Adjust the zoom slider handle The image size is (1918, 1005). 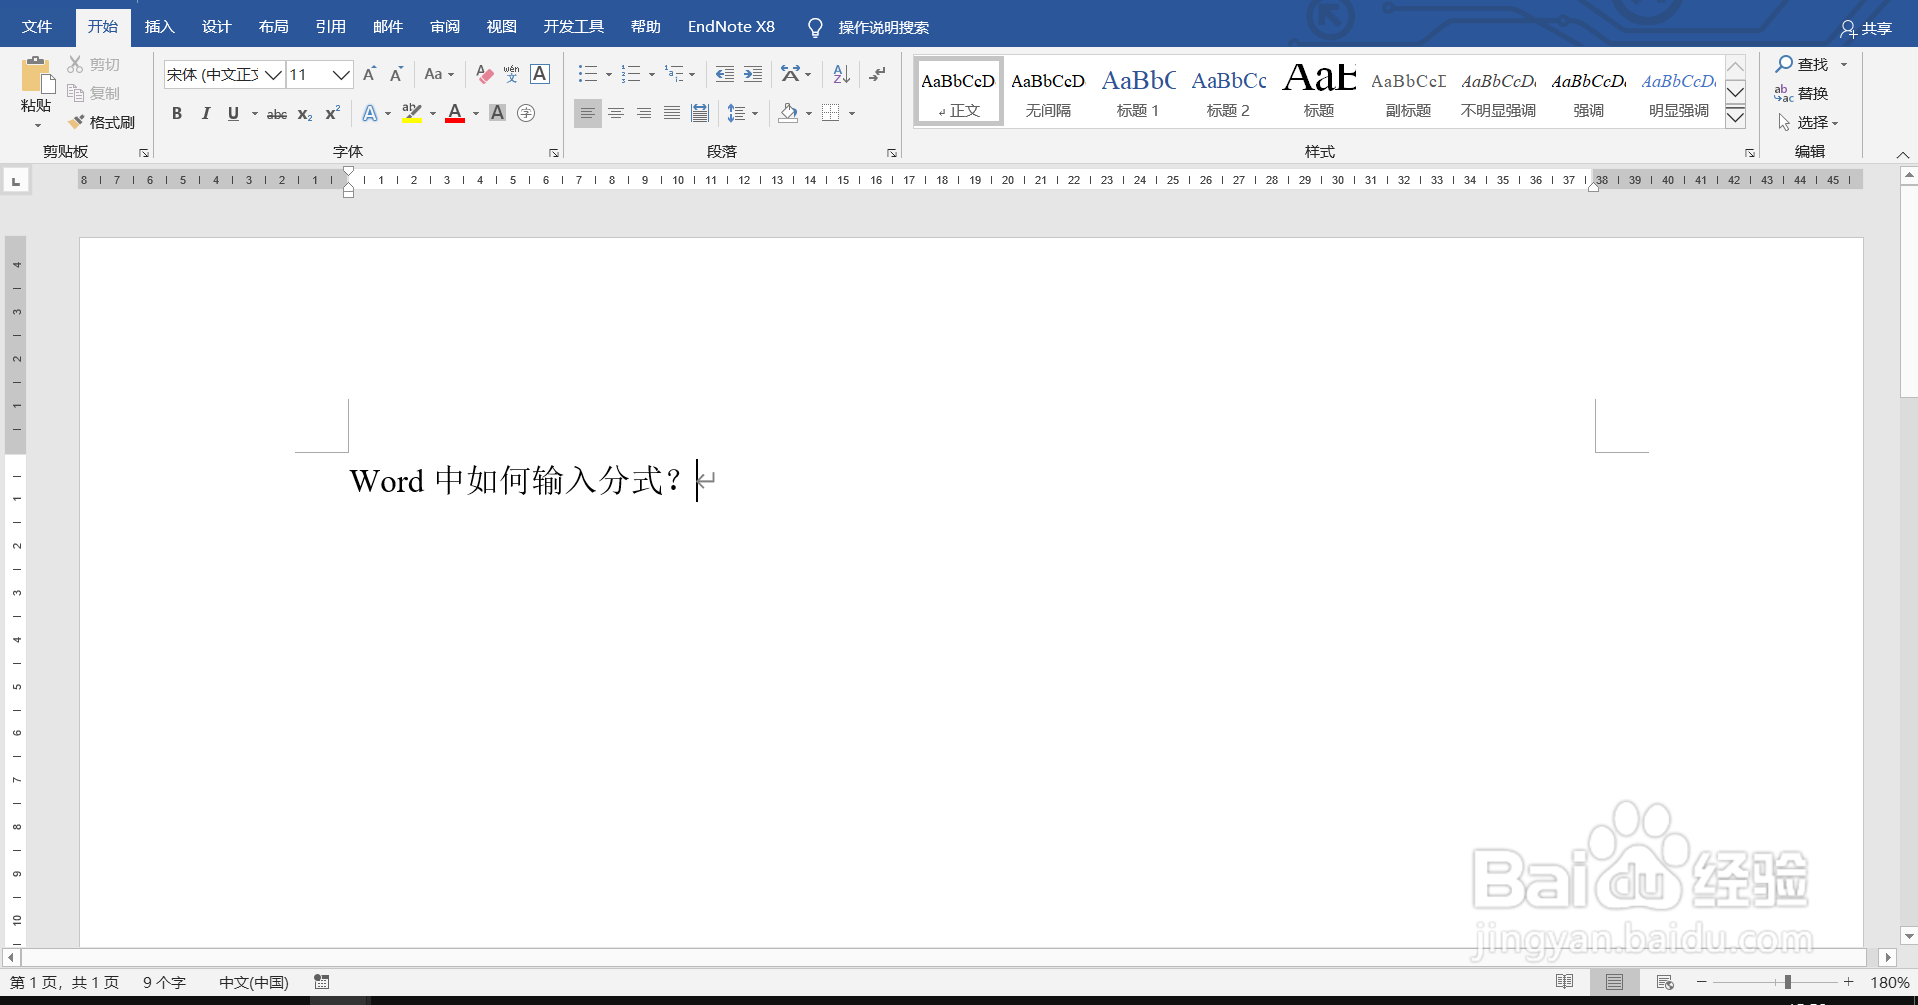(x=1788, y=982)
